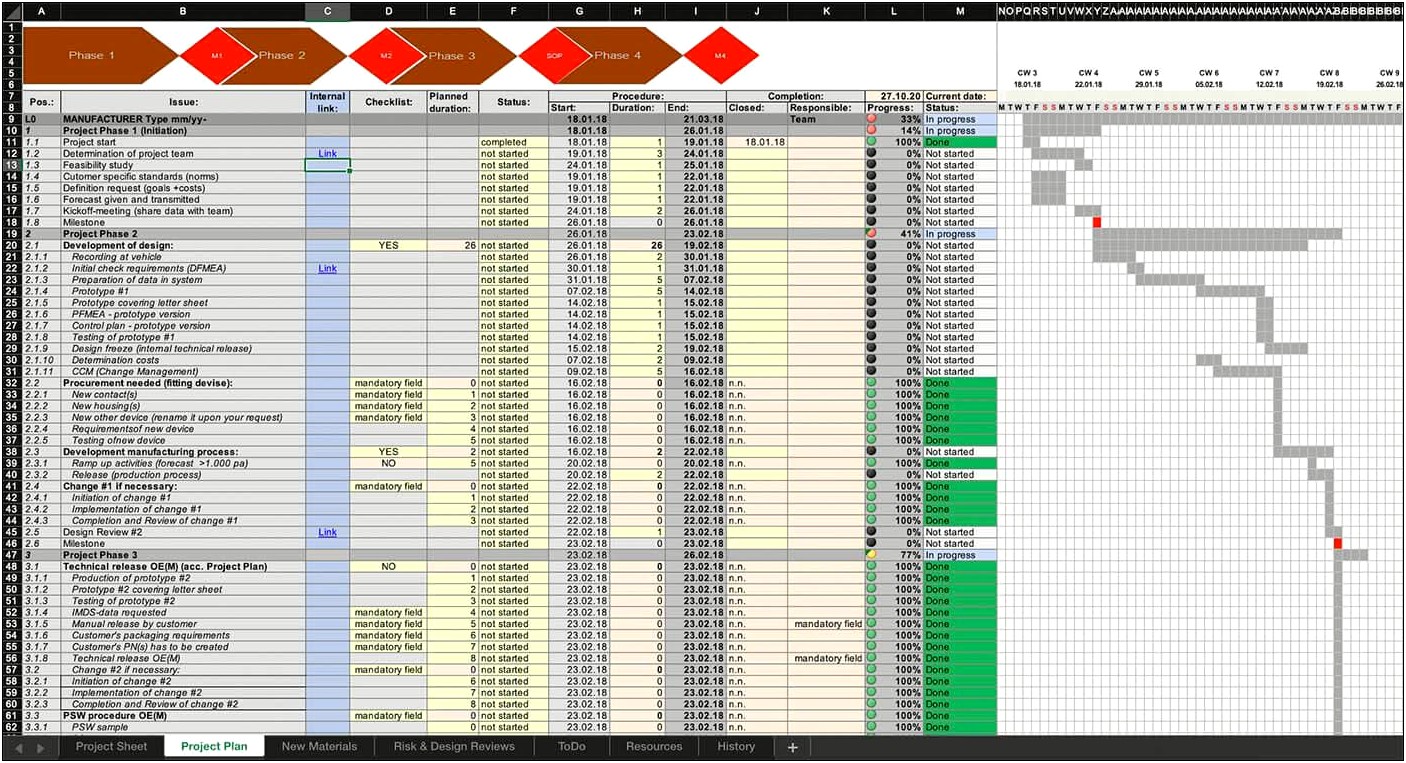
Task: Select column header B
Action: (183, 12)
